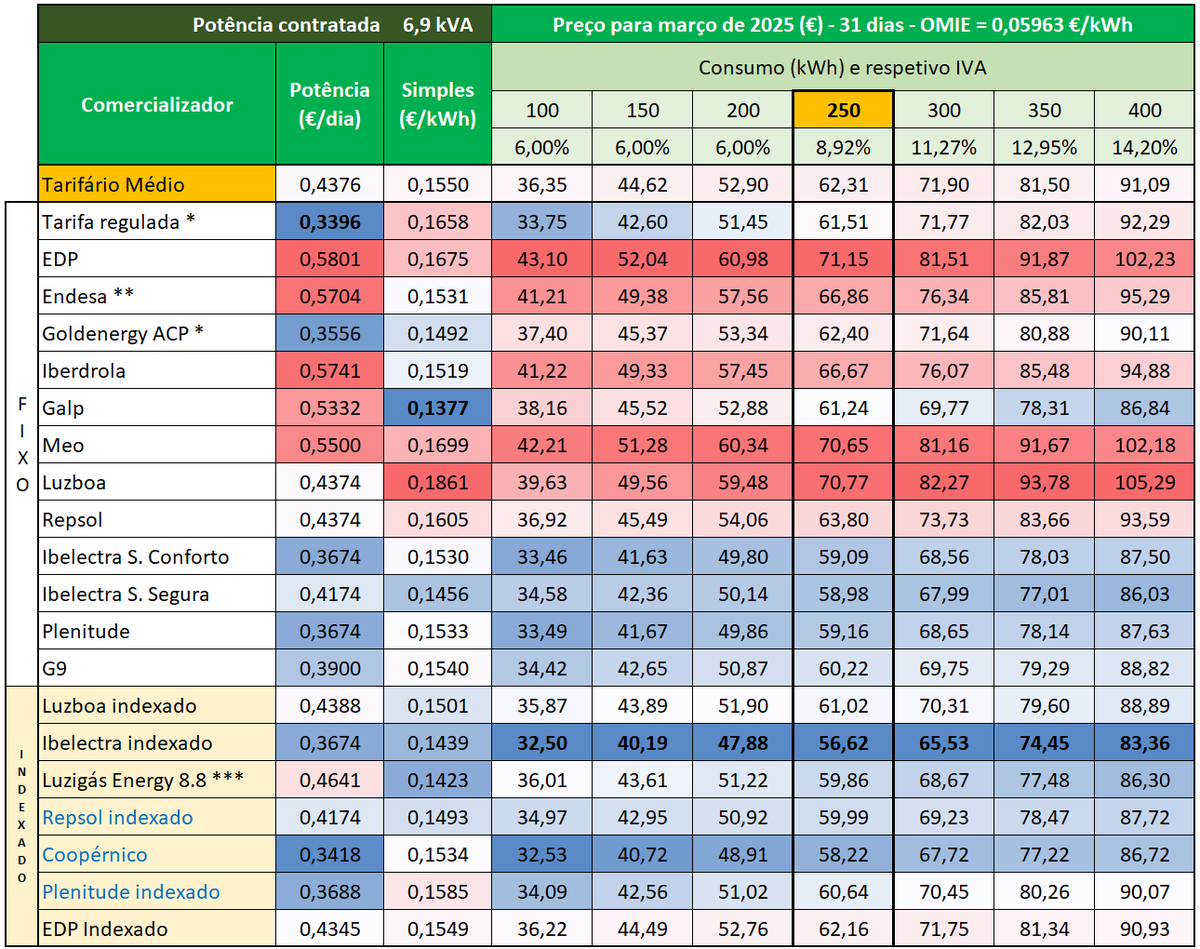
Task: Click the 'Potência (€/dia)' column header
Action: click(x=330, y=104)
